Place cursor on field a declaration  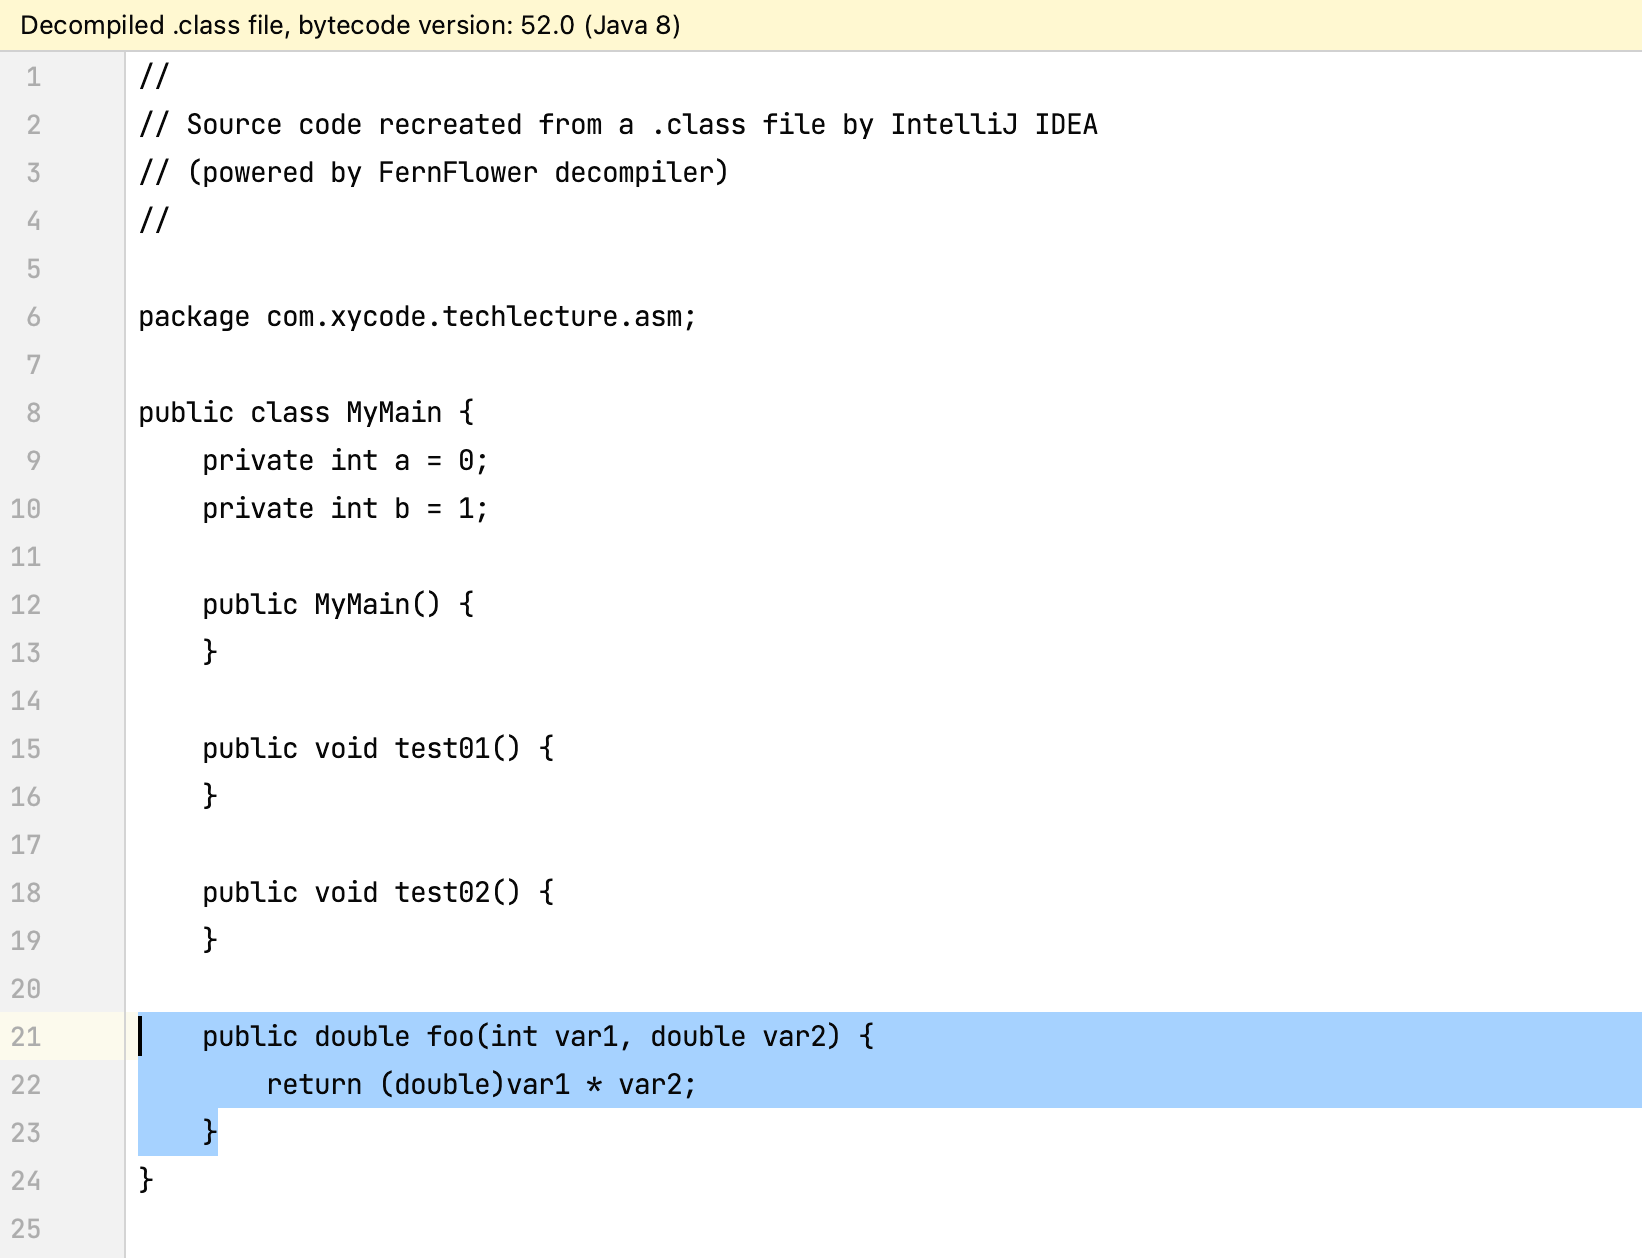402,461
